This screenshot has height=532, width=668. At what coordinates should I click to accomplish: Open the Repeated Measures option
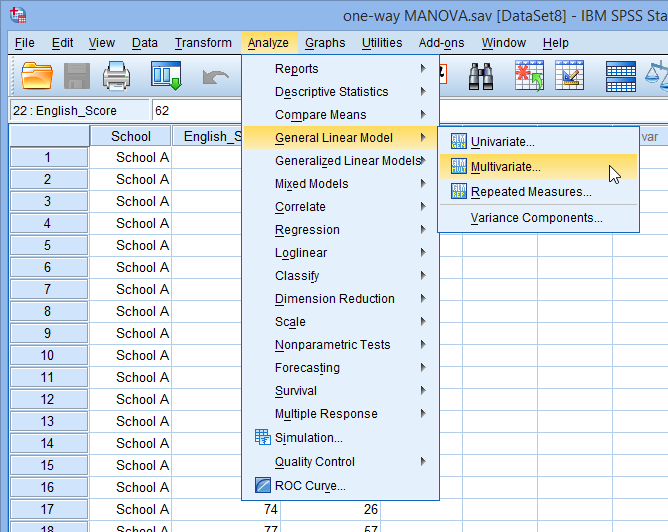pyautogui.click(x=531, y=192)
